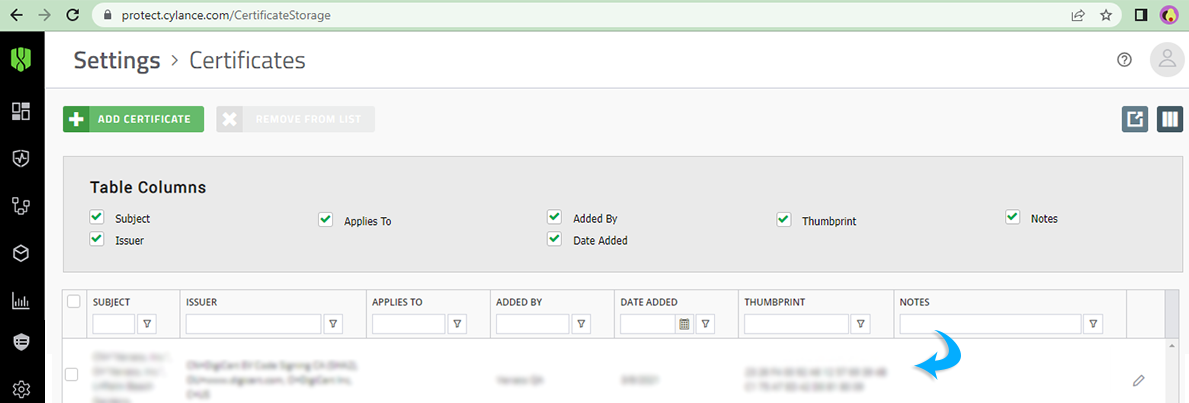This screenshot has width=1189, height=403.
Task: Sort by the Subject column header
Action: coord(111,302)
